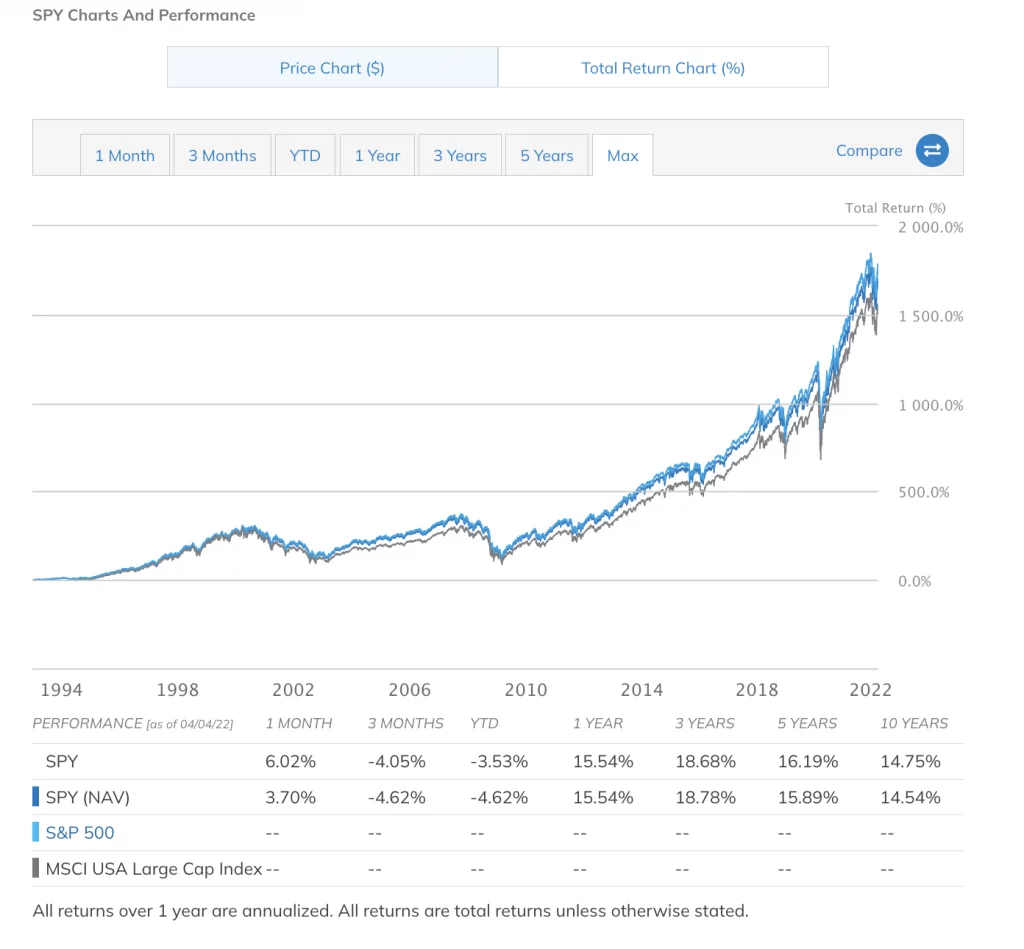This screenshot has width=1024, height=949.
Task: Click the SPY row label in performance table
Action: 61,761
